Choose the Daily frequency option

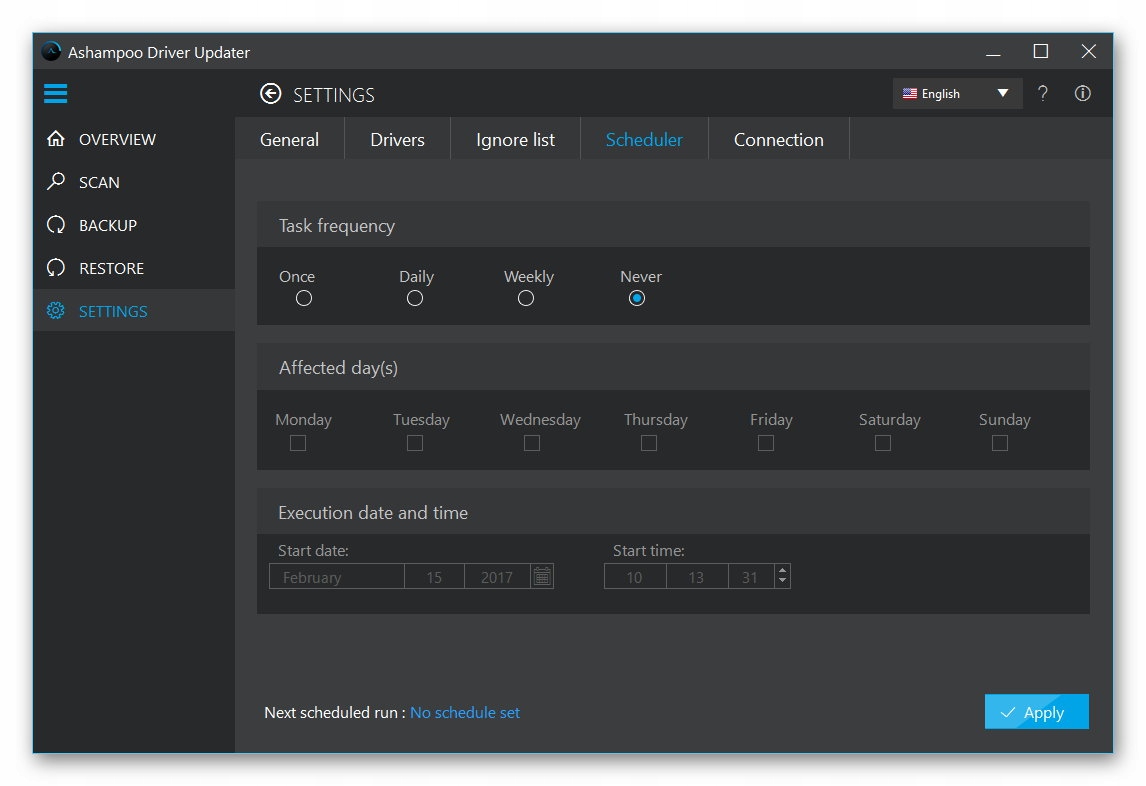(415, 298)
